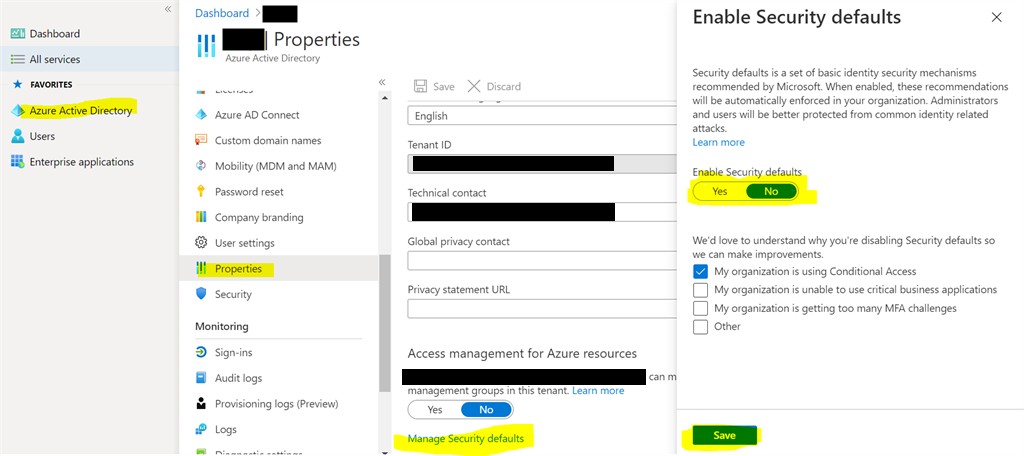Screen dimensions: 1024x456
Task: Open the language dropdown showing English
Action: coord(542,116)
